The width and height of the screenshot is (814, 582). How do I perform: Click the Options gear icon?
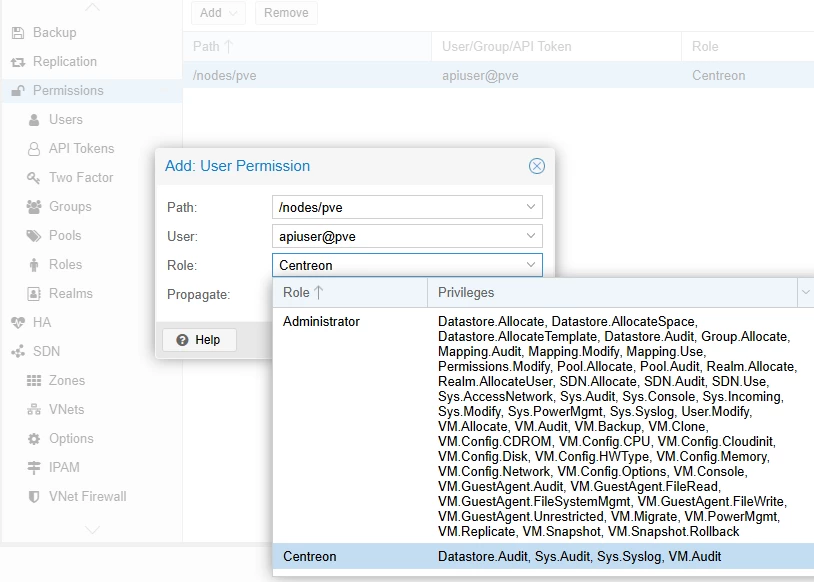pyautogui.click(x=34, y=439)
